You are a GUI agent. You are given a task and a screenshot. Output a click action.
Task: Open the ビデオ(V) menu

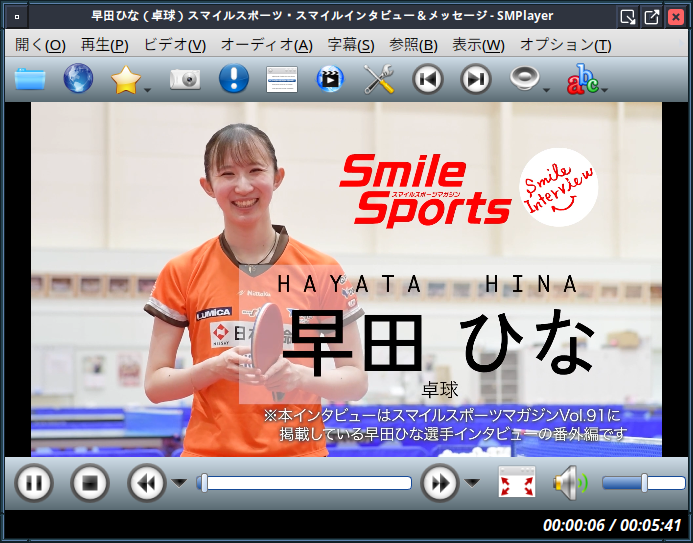point(175,45)
